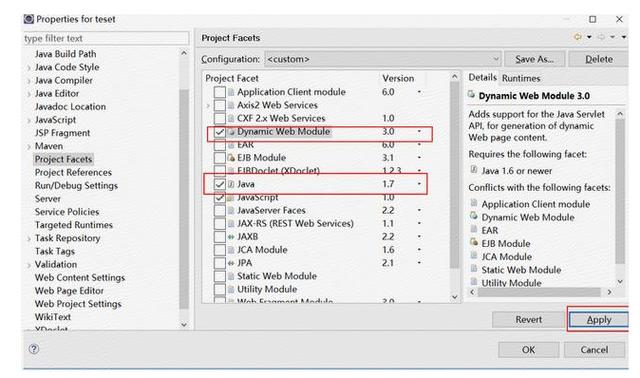
Task: Click the Delete configuration button
Action: pos(598,59)
